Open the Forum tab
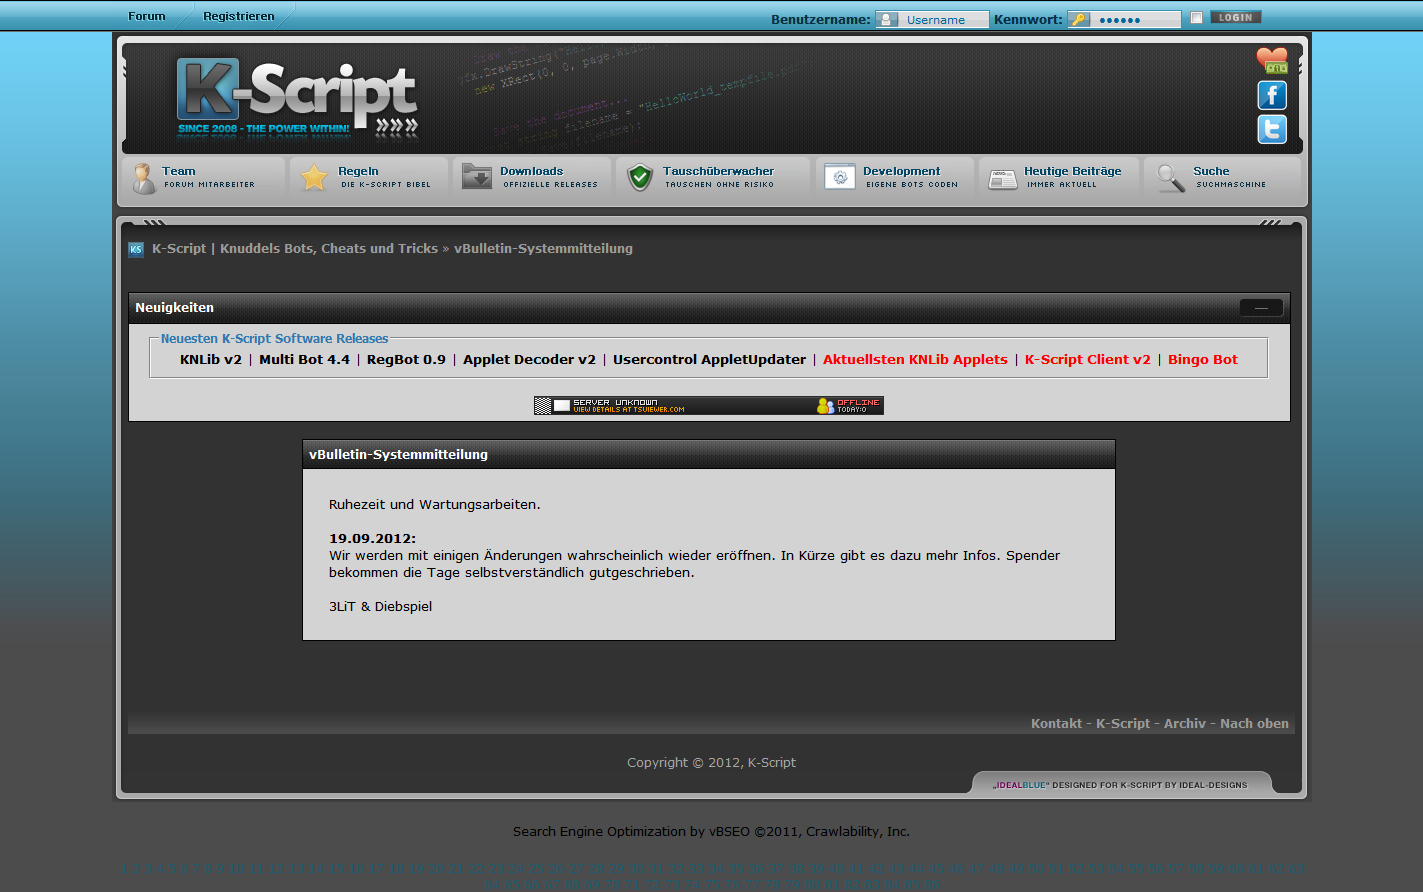The width and height of the screenshot is (1423, 892). (x=147, y=16)
